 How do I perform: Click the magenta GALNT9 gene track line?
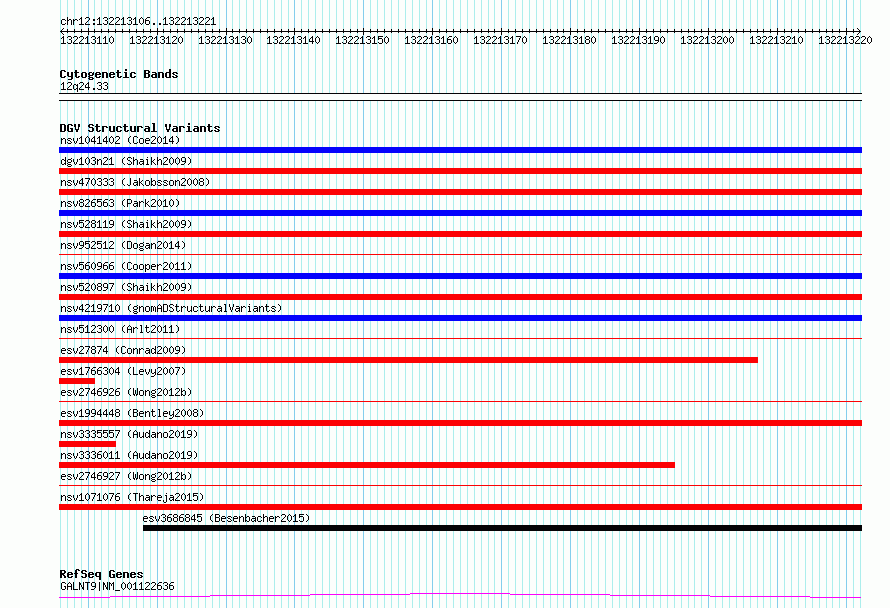click(x=460, y=596)
